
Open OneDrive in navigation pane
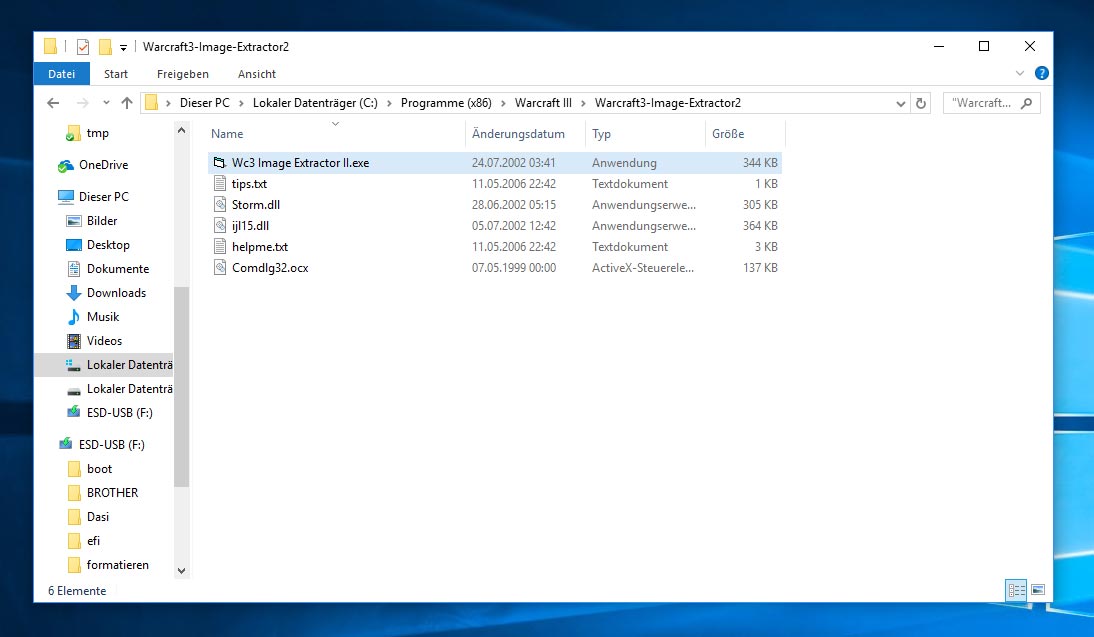[x=103, y=165]
